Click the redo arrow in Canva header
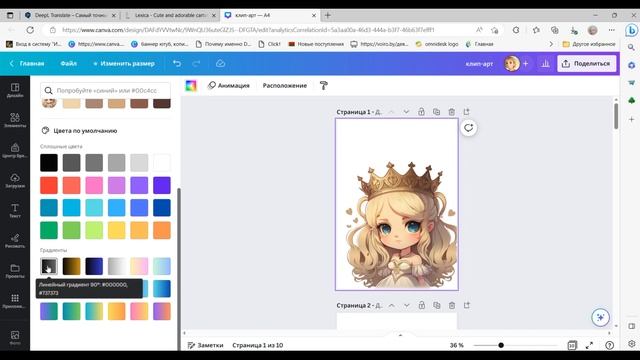 pyautogui.click(x=196, y=64)
